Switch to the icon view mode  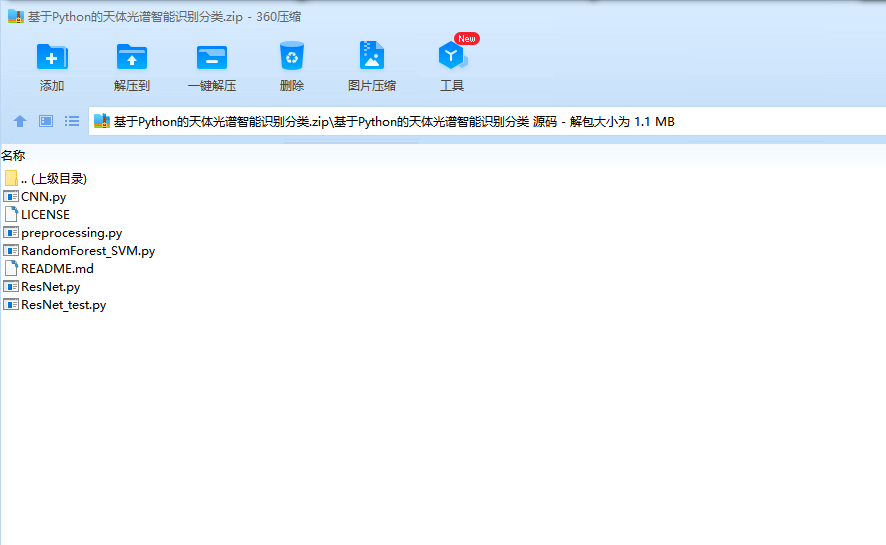(46, 121)
